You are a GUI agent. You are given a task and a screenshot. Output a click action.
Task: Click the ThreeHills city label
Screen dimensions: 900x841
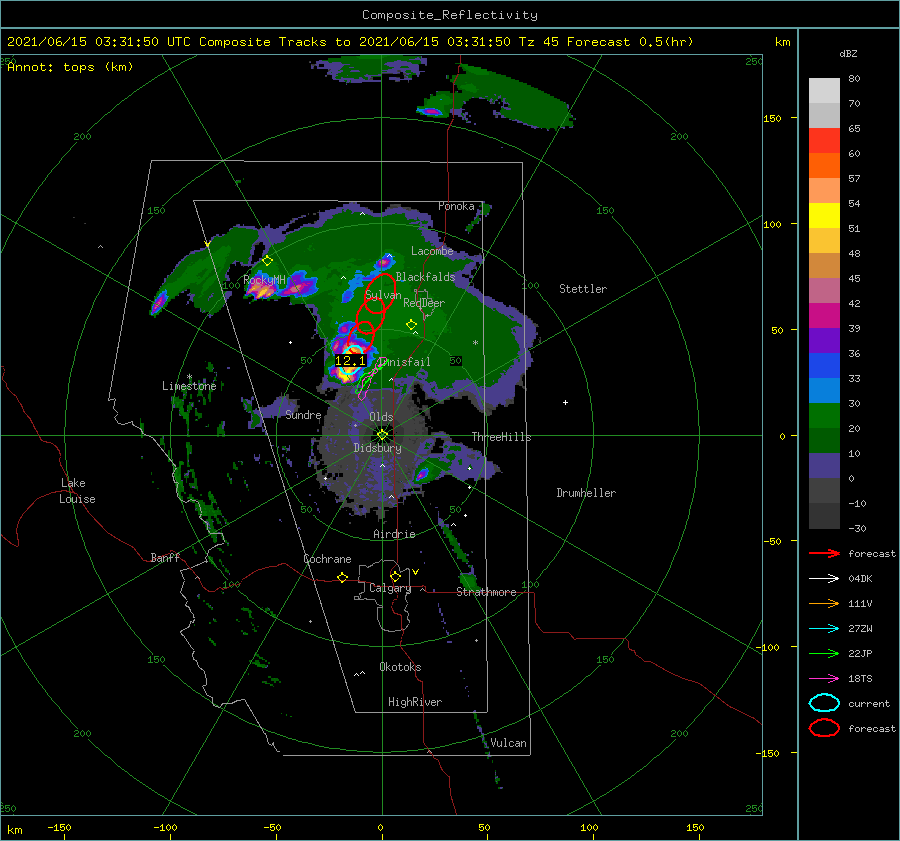[501, 437]
